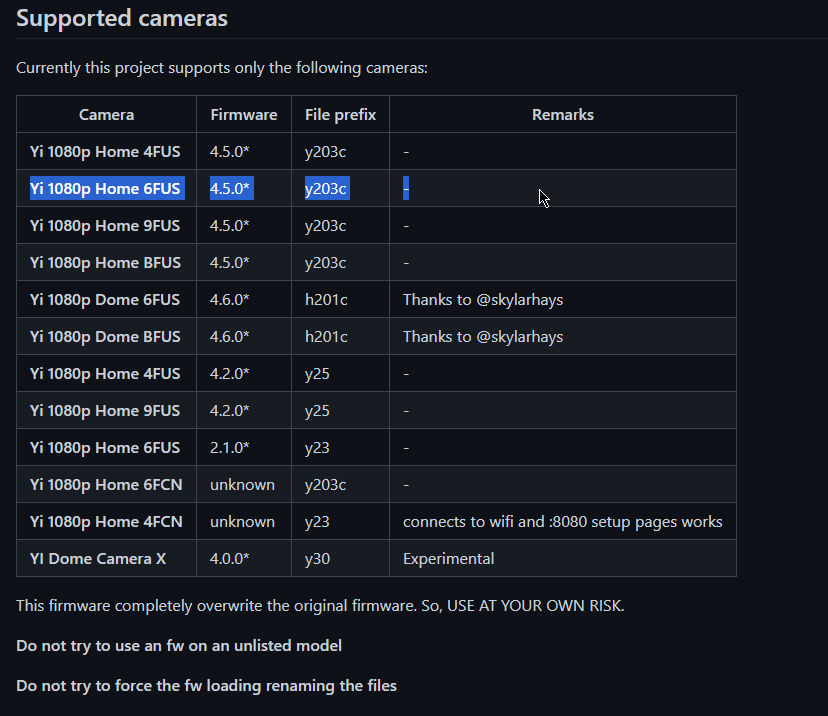The height and width of the screenshot is (716, 828).
Task: Click the "Yi 1080p Home BFUS" camera cell
Action: pyautogui.click(x=105, y=262)
